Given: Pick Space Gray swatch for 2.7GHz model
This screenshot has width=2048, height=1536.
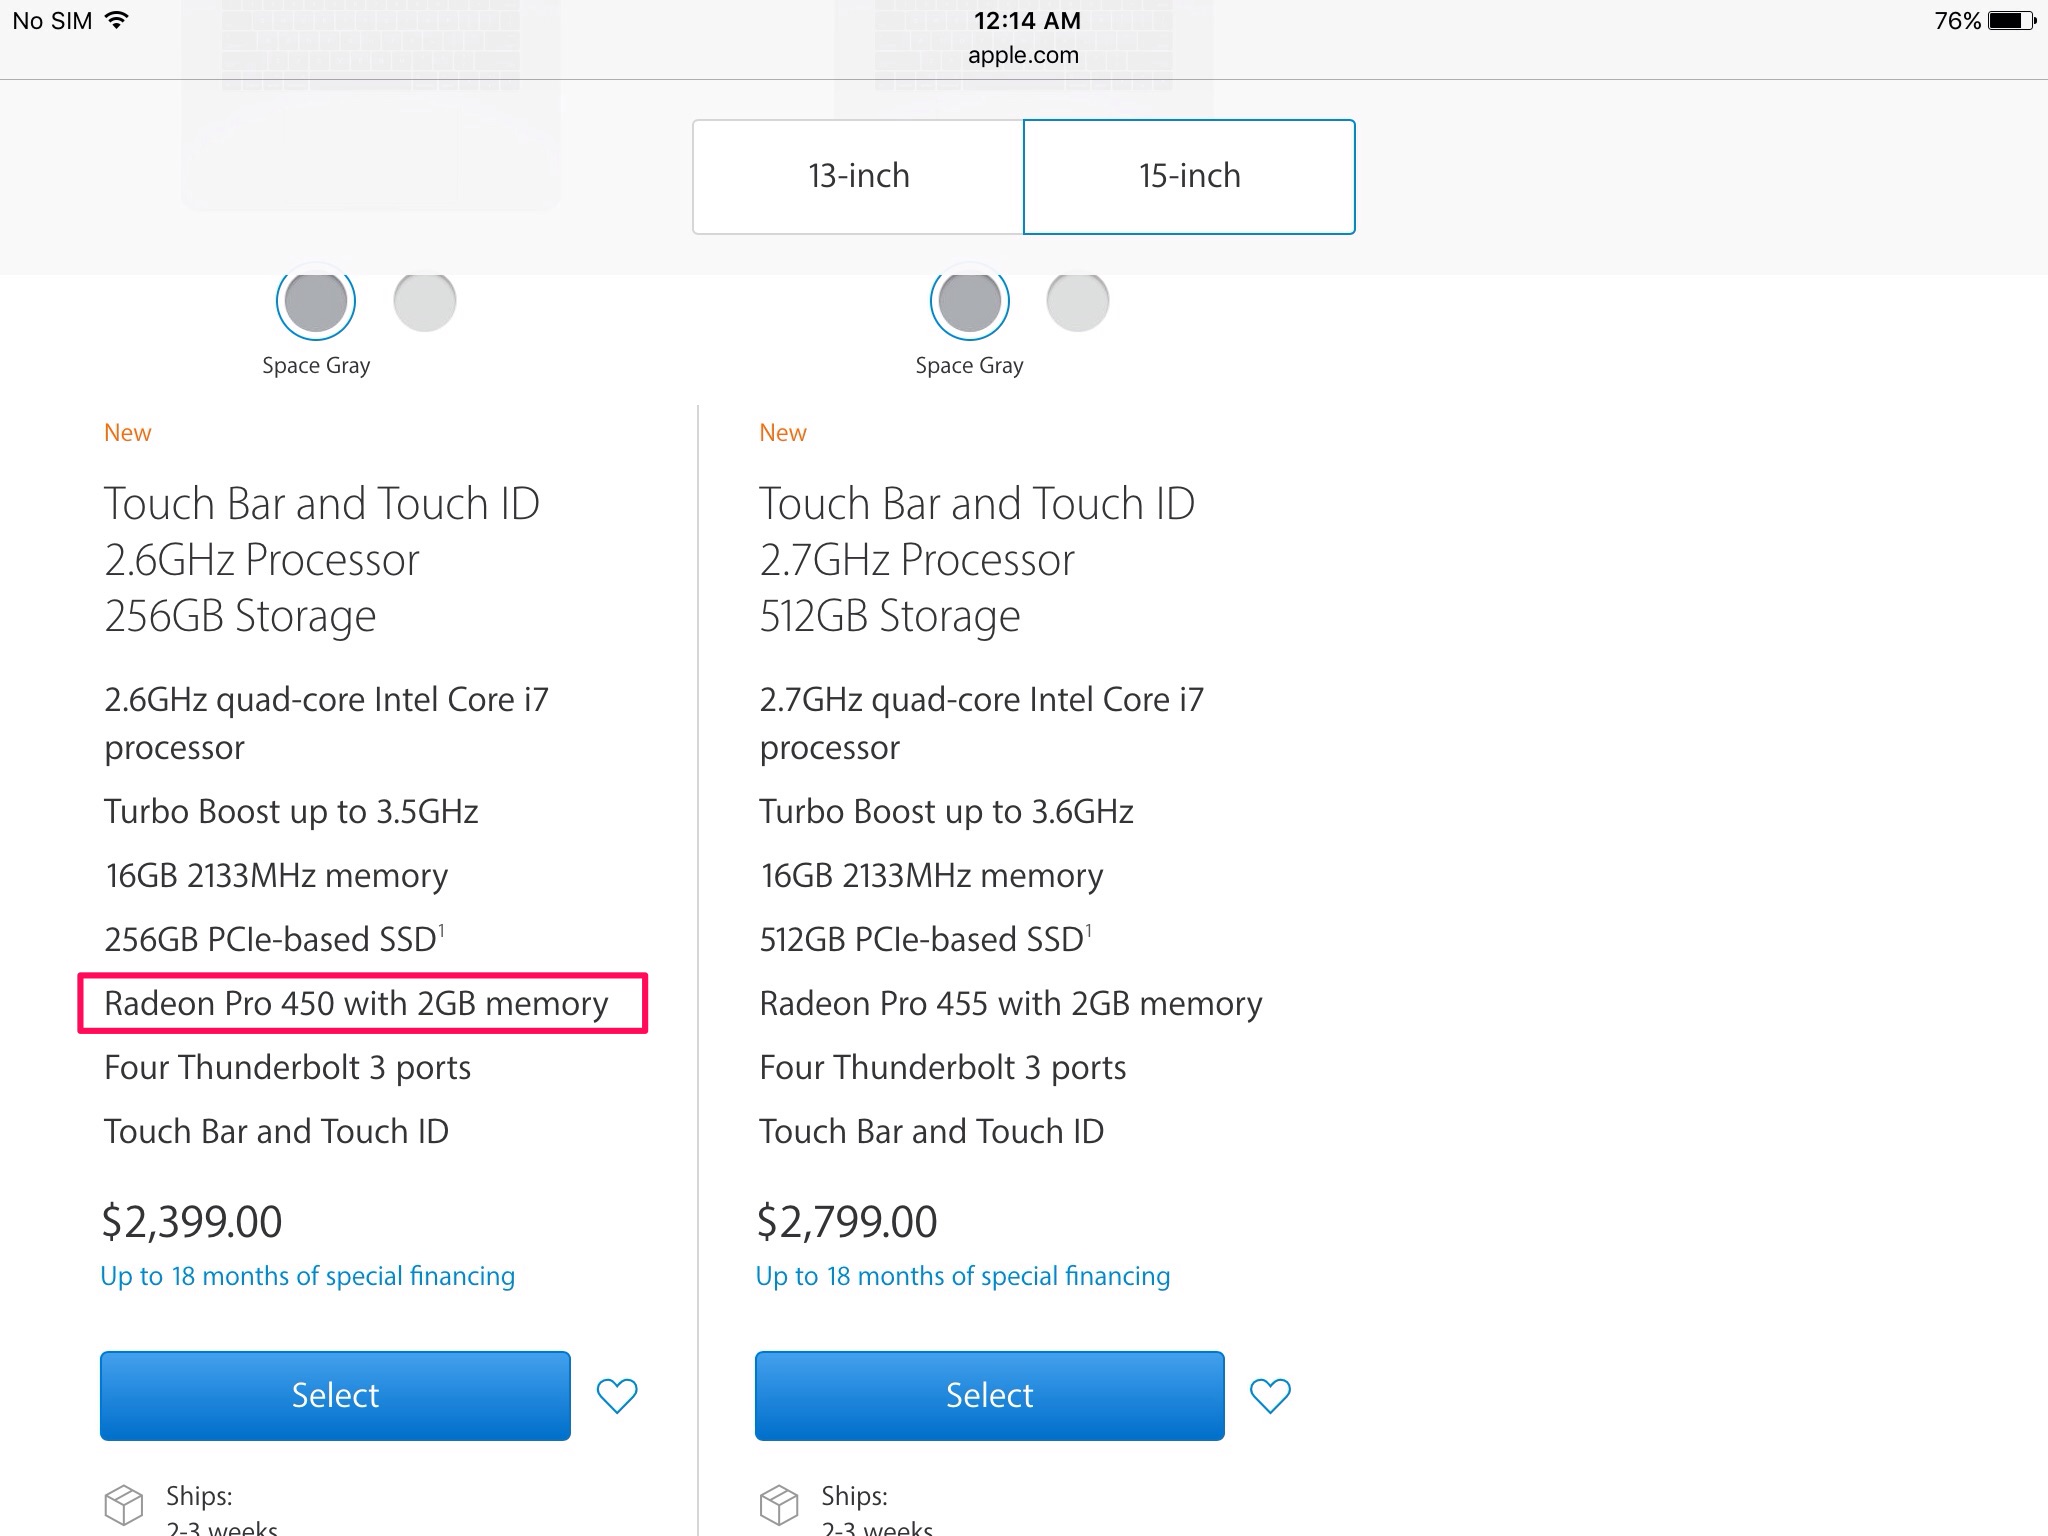Looking at the screenshot, I should [x=969, y=300].
